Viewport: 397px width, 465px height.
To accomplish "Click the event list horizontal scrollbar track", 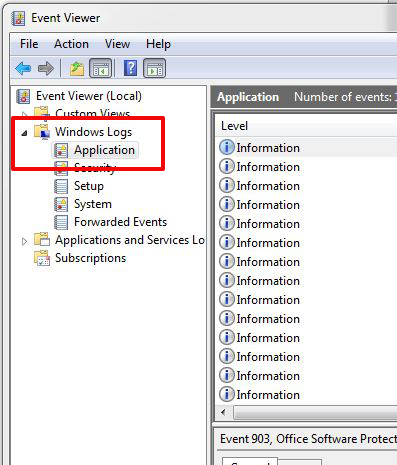I will click(315, 413).
